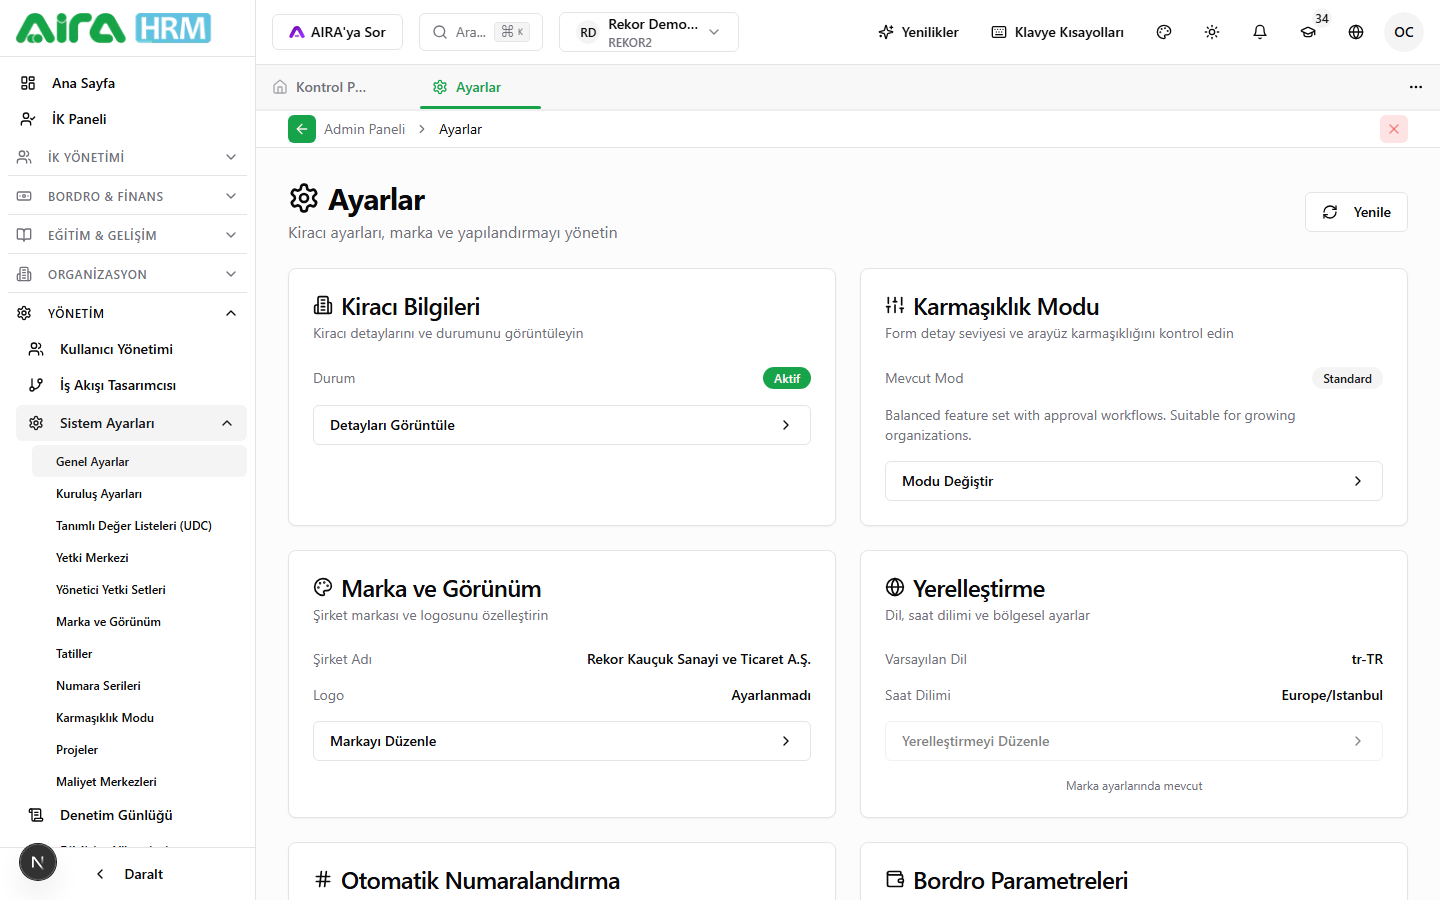
Task: Toggle light/dark mode sun icon
Action: [x=1212, y=32]
